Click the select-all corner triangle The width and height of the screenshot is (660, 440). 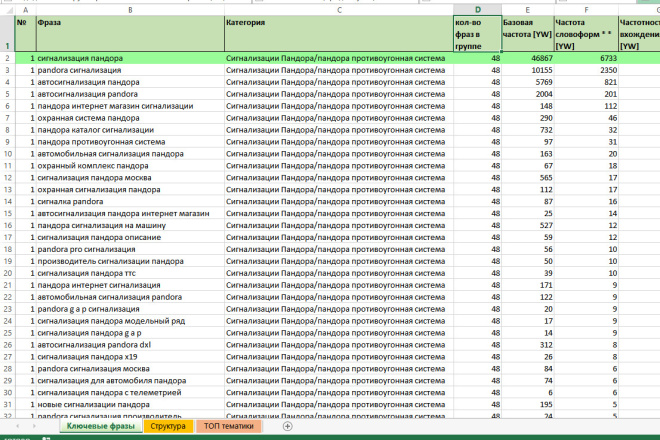(x=9, y=10)
